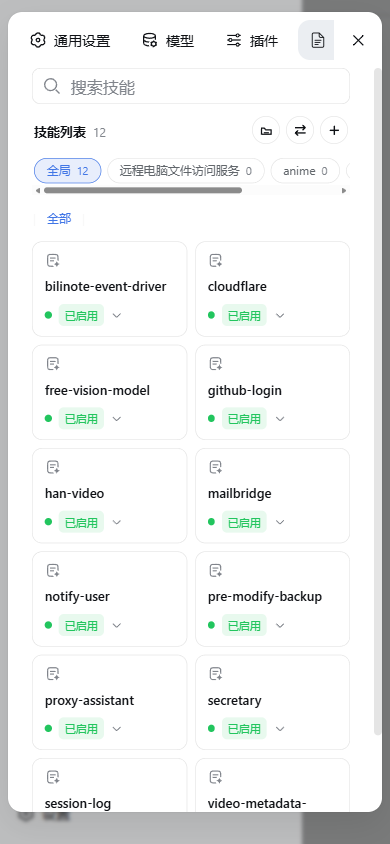The width and height of the screenshot is (390, 844).
Task: Click the notify-user skill icon
Action: click(x=53, y=571)
